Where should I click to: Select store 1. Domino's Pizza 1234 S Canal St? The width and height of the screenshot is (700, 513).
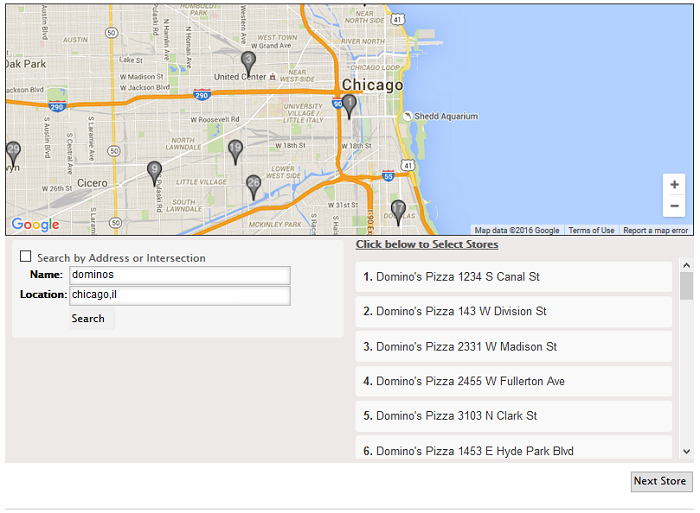513,277
